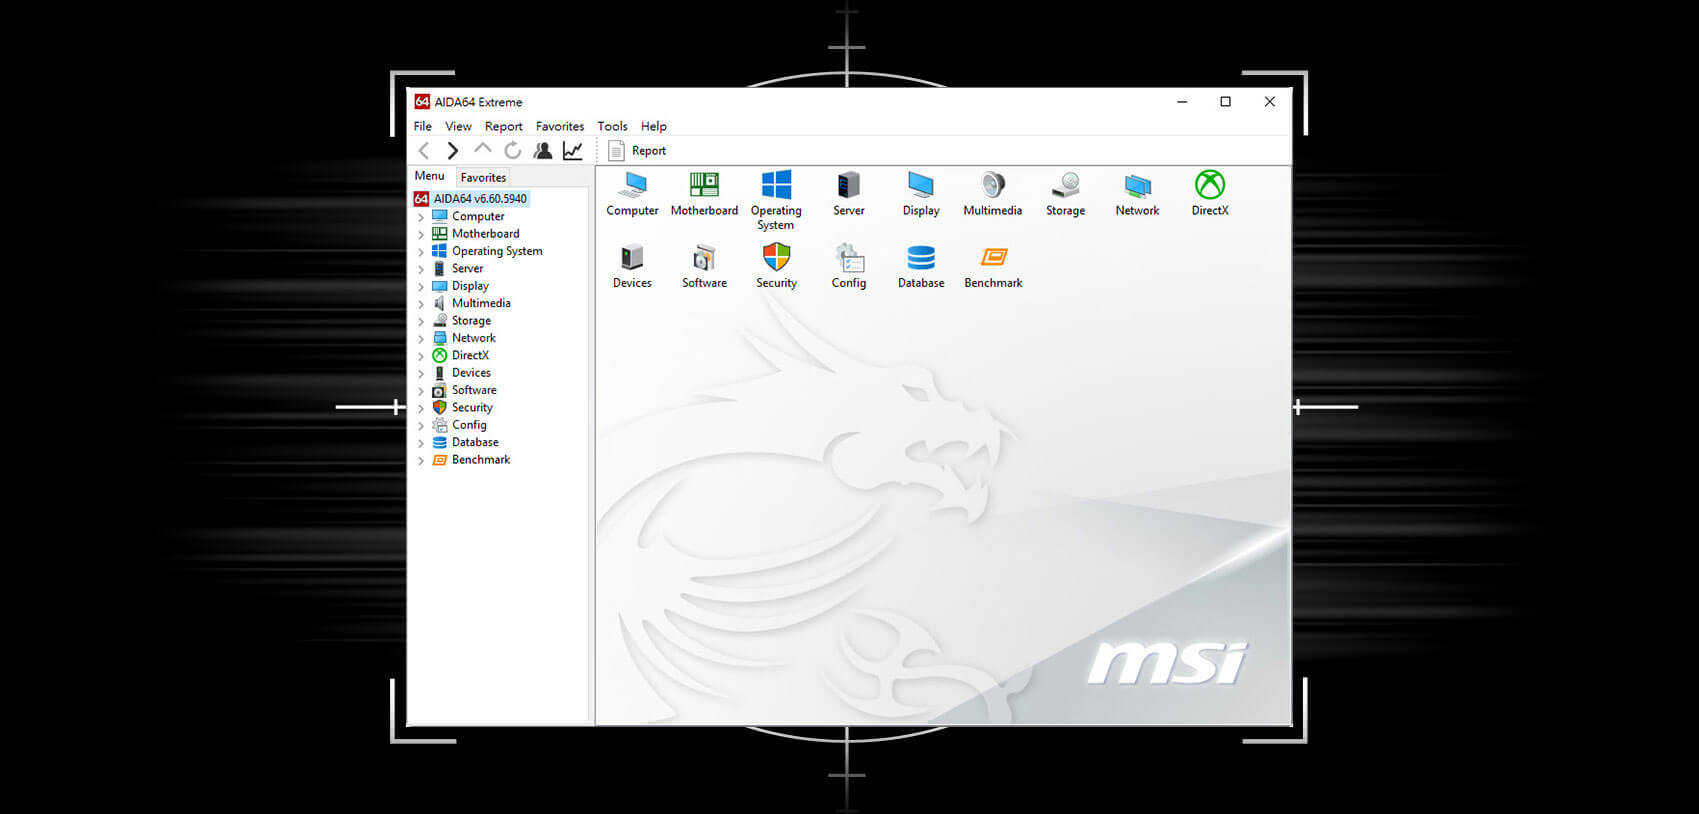The image size is (1699, 814).
Task: Open the Computer icon in main pane
Action: click(x=632, y=185)
